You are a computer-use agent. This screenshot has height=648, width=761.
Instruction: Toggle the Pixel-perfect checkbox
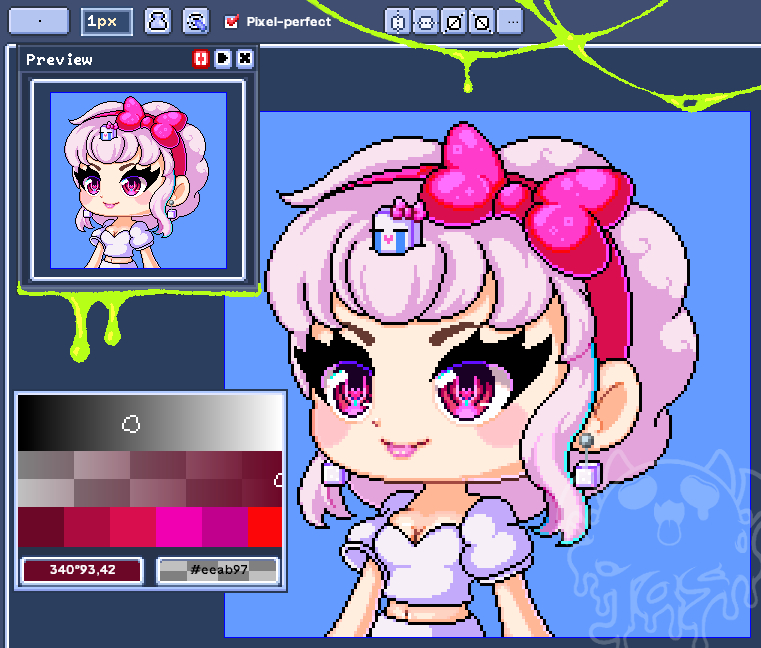233,21
